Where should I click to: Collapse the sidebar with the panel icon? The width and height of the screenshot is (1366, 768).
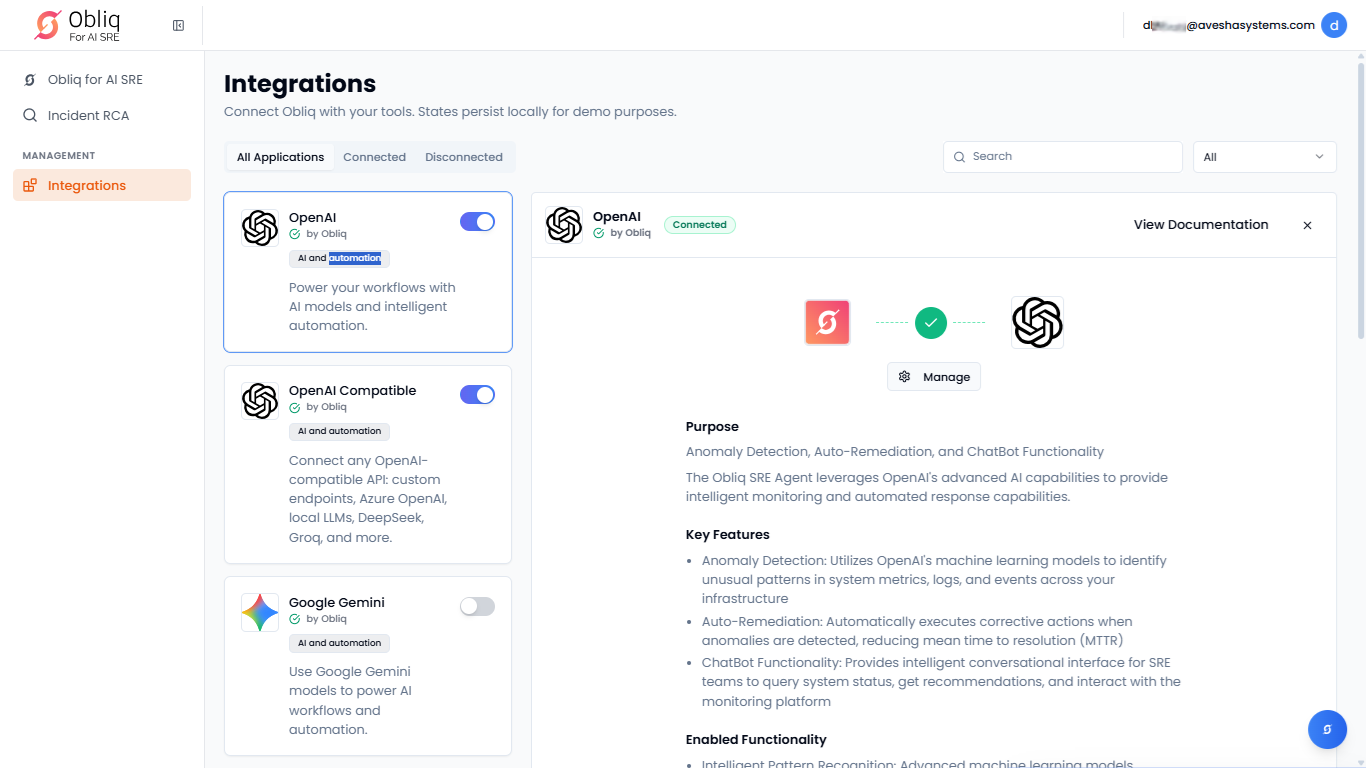(x=178, y=25)
